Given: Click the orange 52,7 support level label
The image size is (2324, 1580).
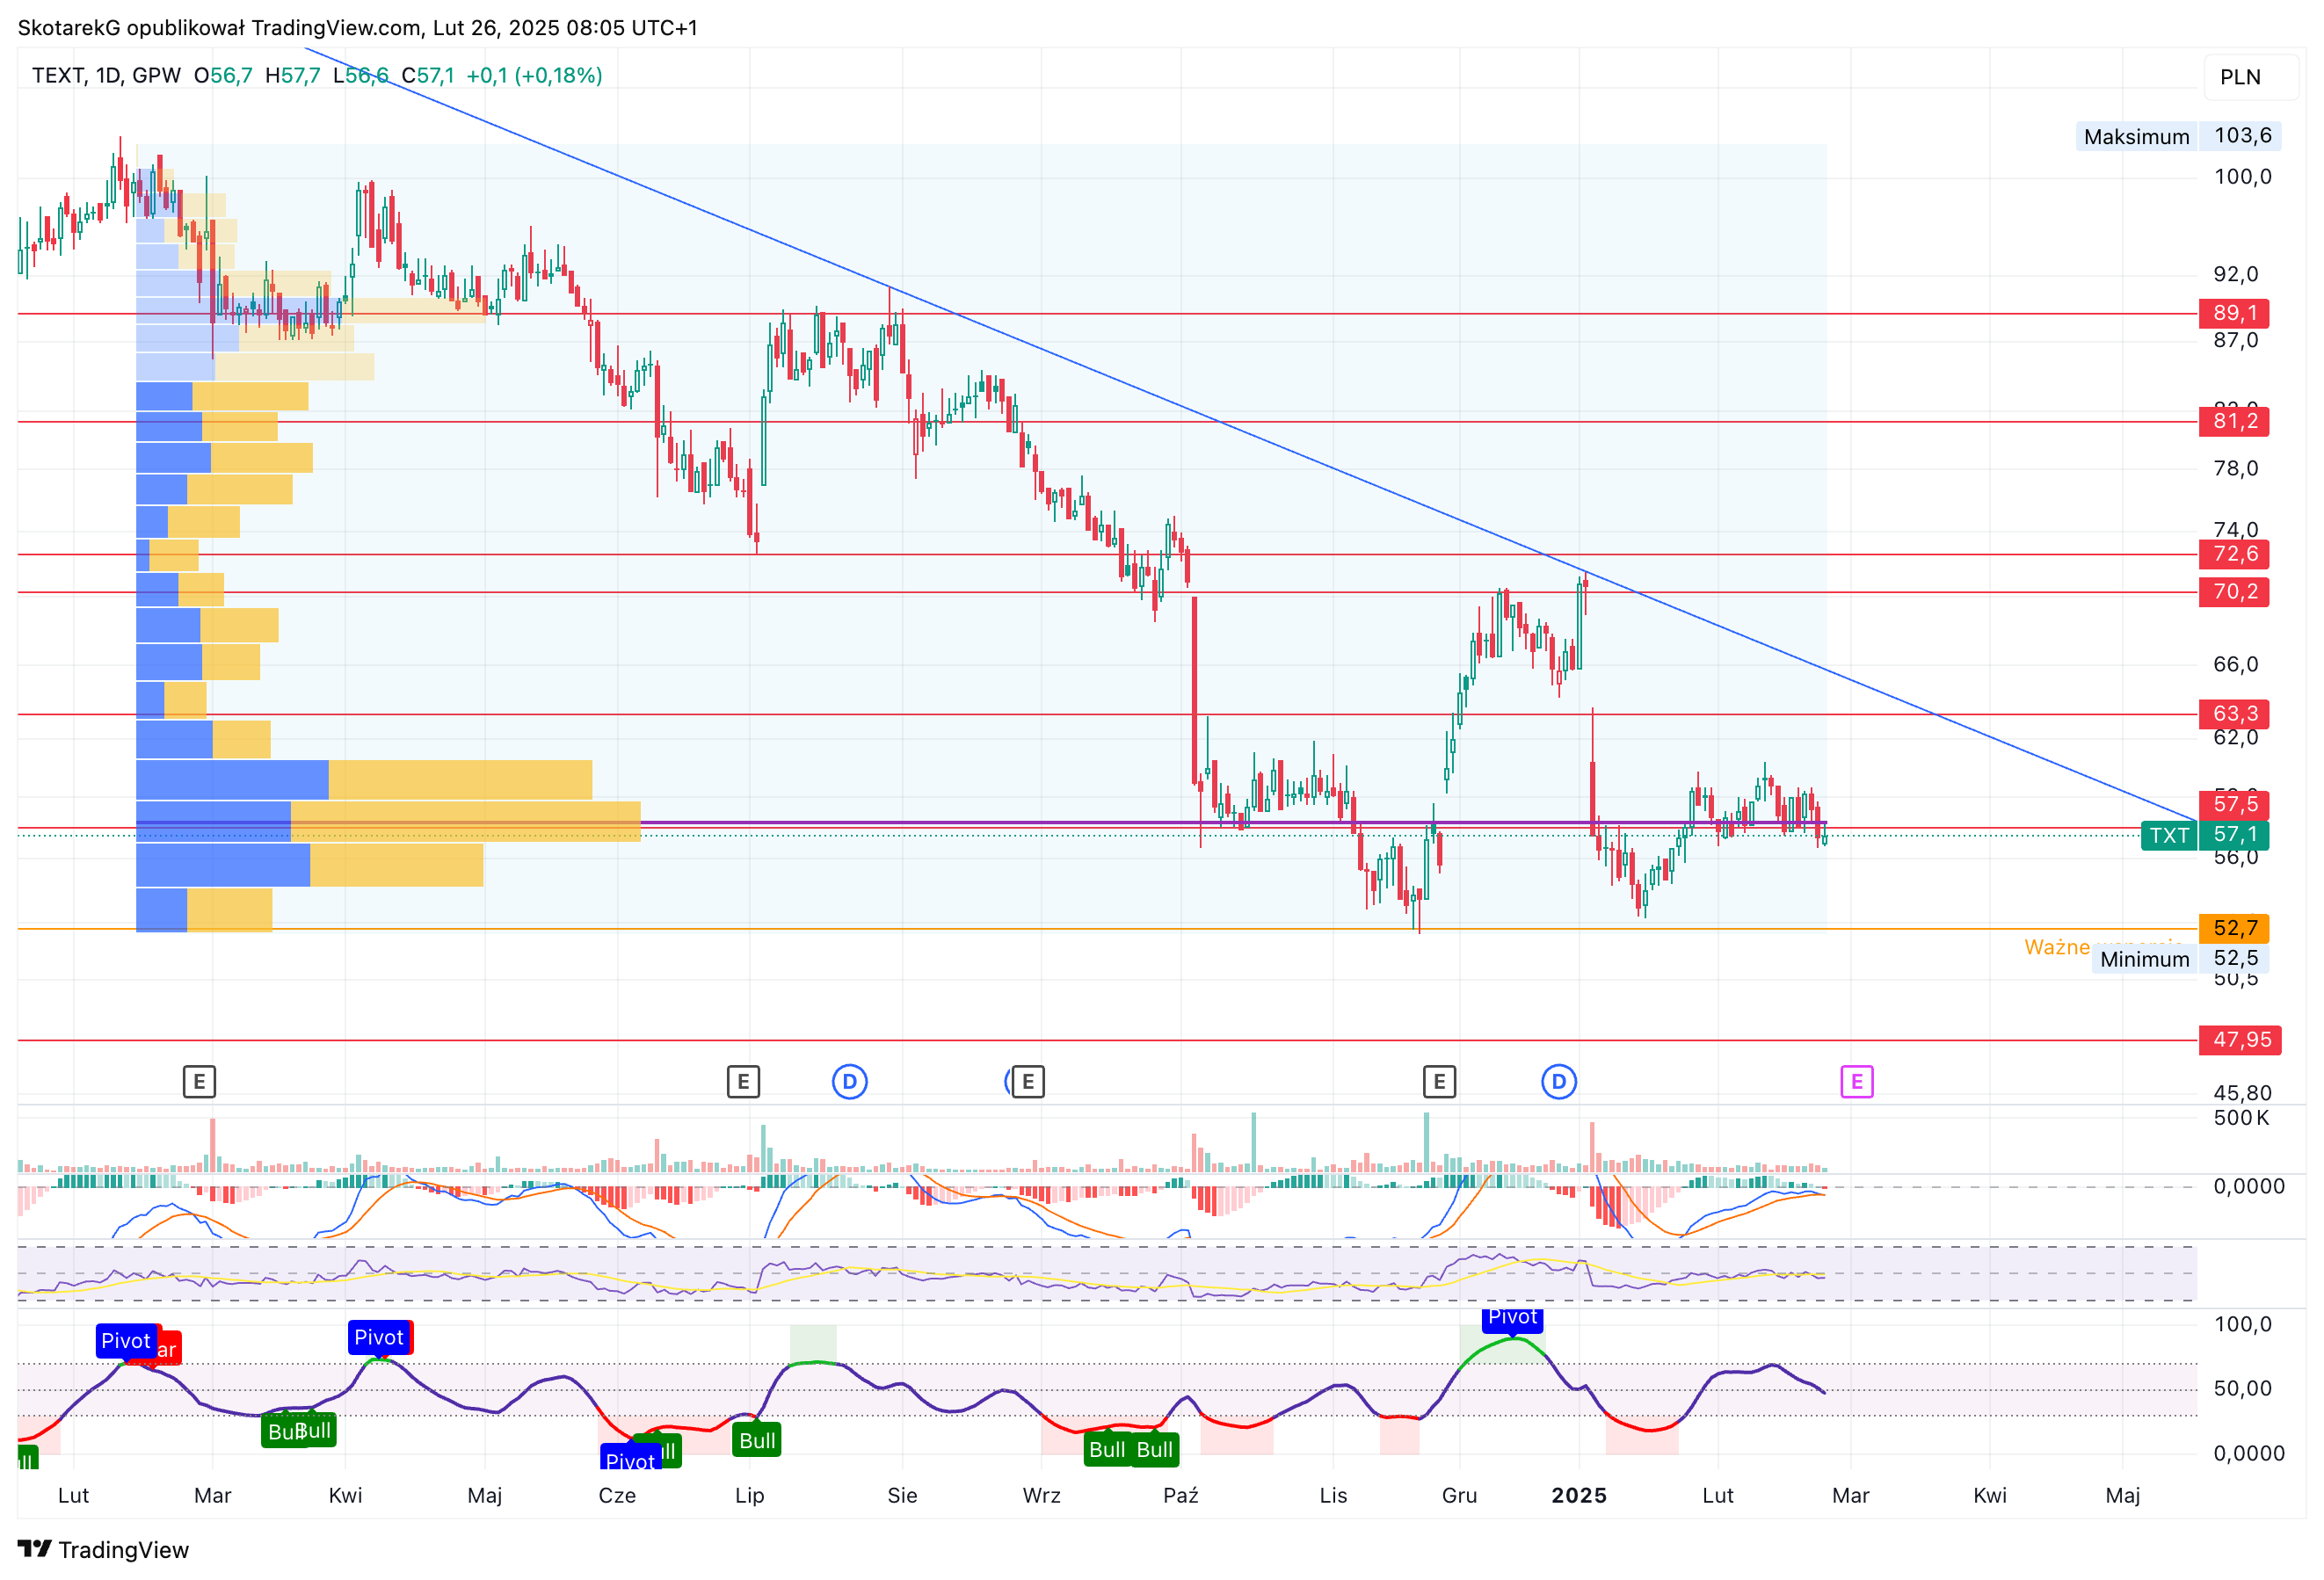Looking at the screenshot, I should (2233, 928).
